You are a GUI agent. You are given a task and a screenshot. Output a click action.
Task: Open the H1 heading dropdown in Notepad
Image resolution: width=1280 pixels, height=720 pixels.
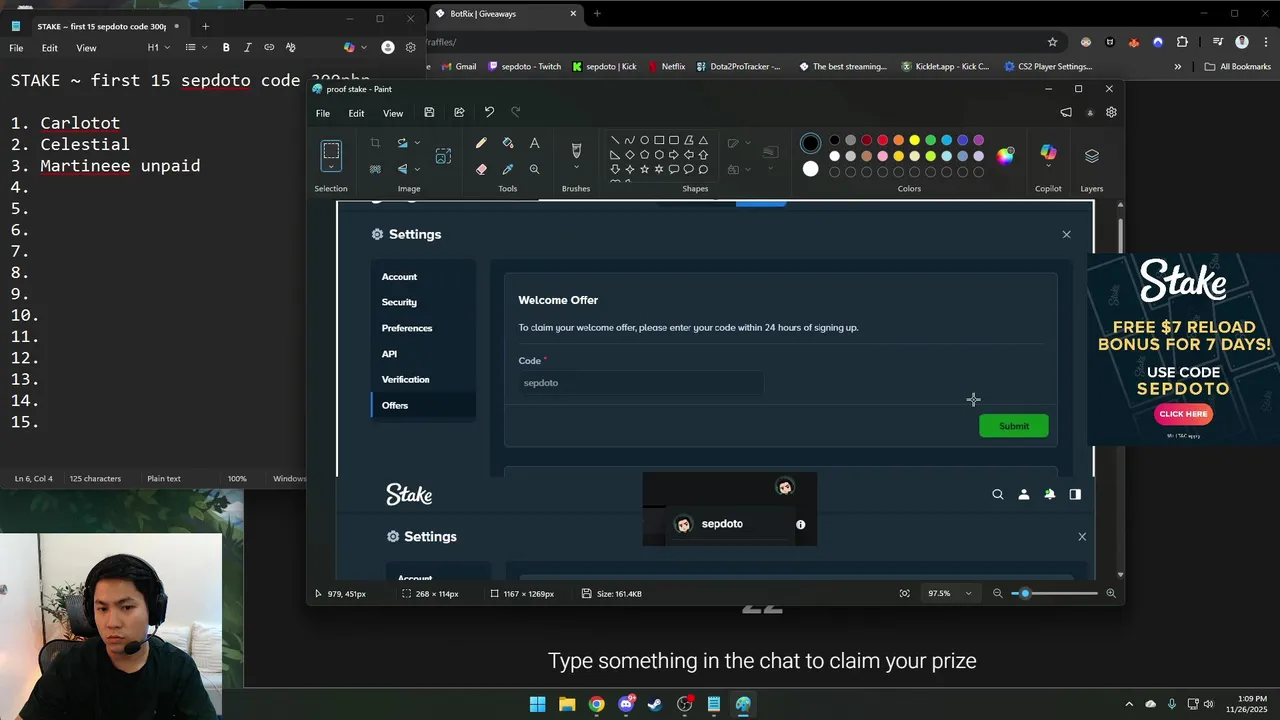[159, 48]
